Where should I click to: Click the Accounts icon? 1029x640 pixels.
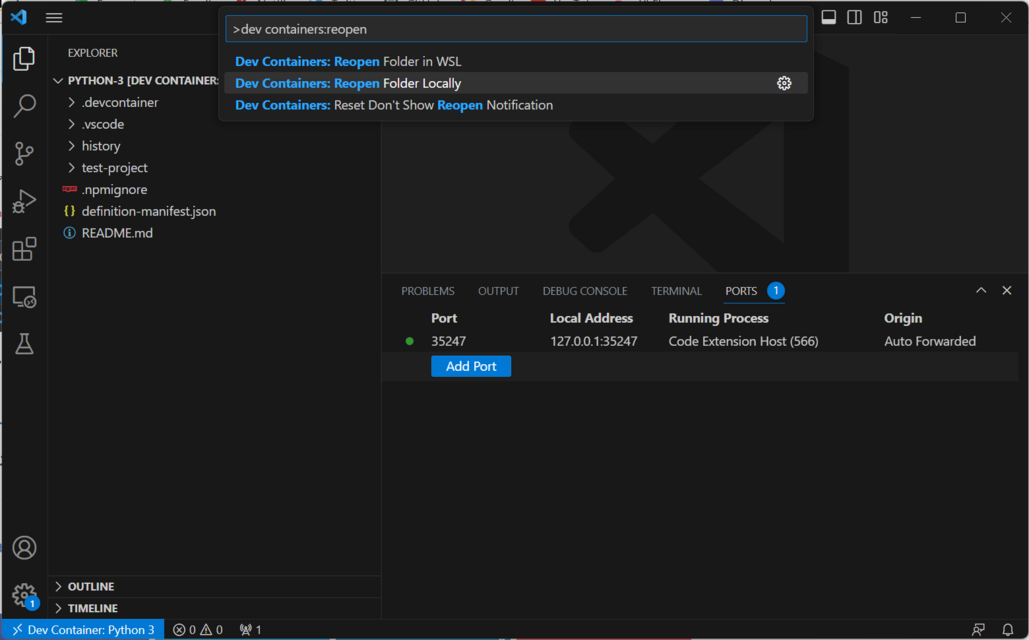(x=24, y=548)
